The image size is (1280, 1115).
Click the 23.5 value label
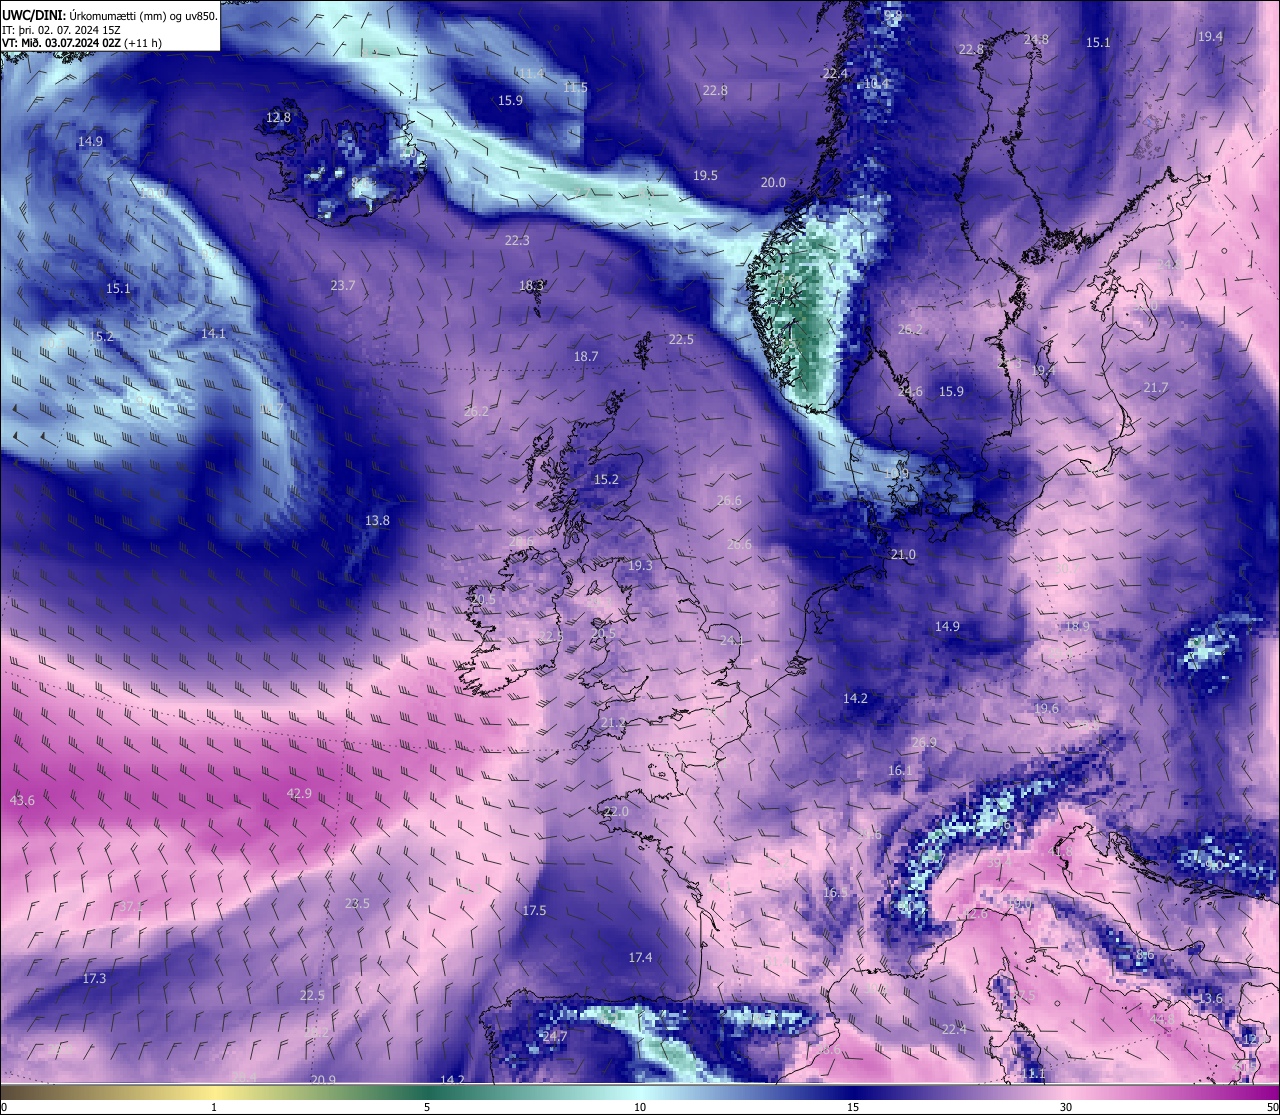(x=357, y=904)
